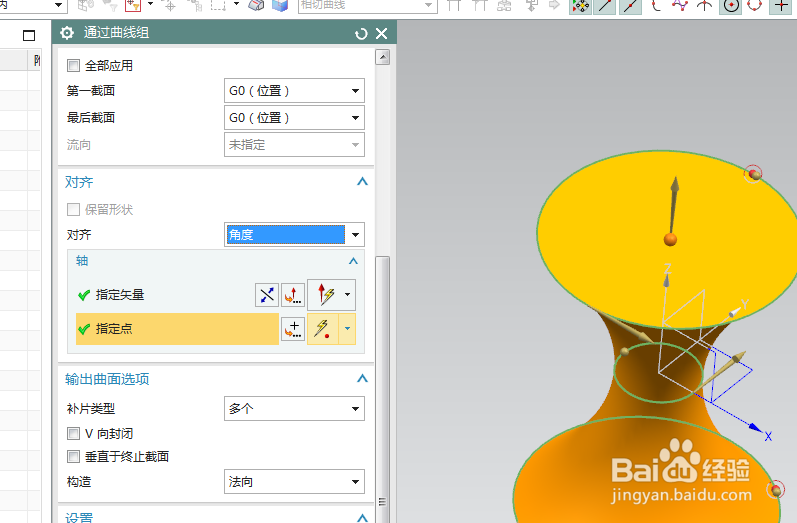
Task: Toggle the midpoint snap icon
Action: tap(630, 6)
